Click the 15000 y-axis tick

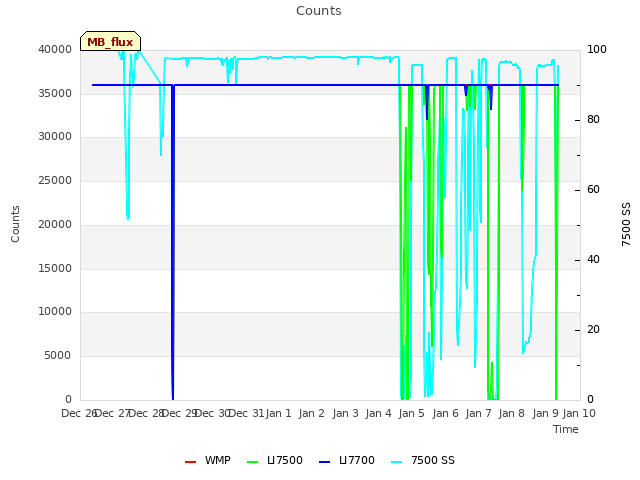(55, 268)
